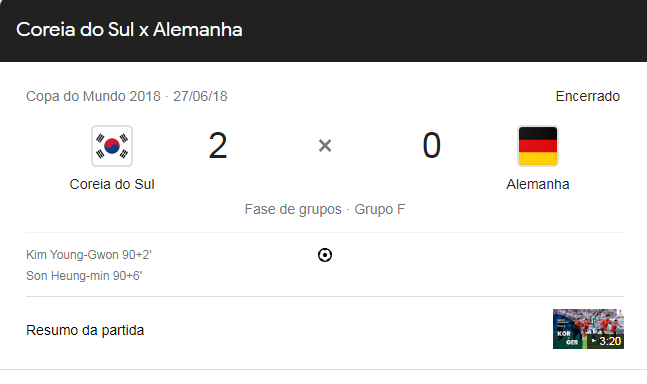Image resolution: width=647 pixels, height=384 pixels.
Task: Click the KOR GER label on thumbnail
Action: (x=567, y=337)
